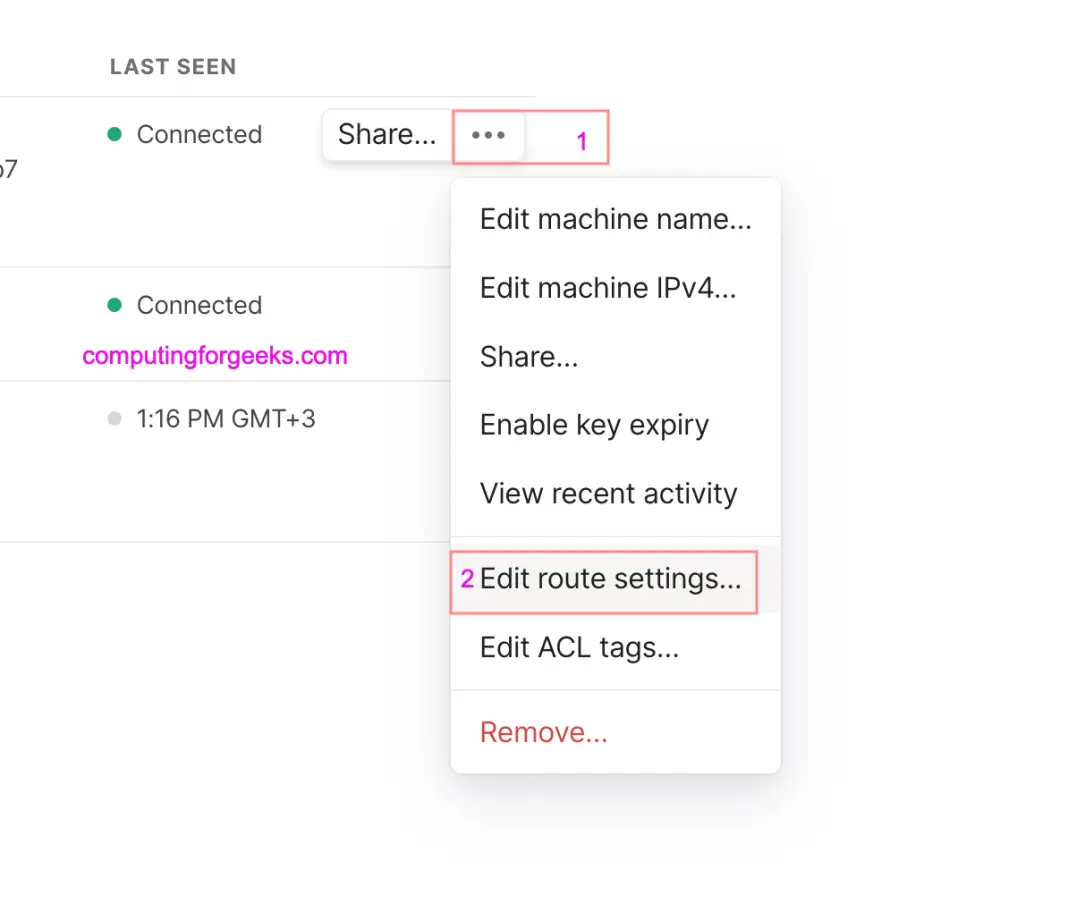Choose Edit ACL tags... menu item

point(616,648)
